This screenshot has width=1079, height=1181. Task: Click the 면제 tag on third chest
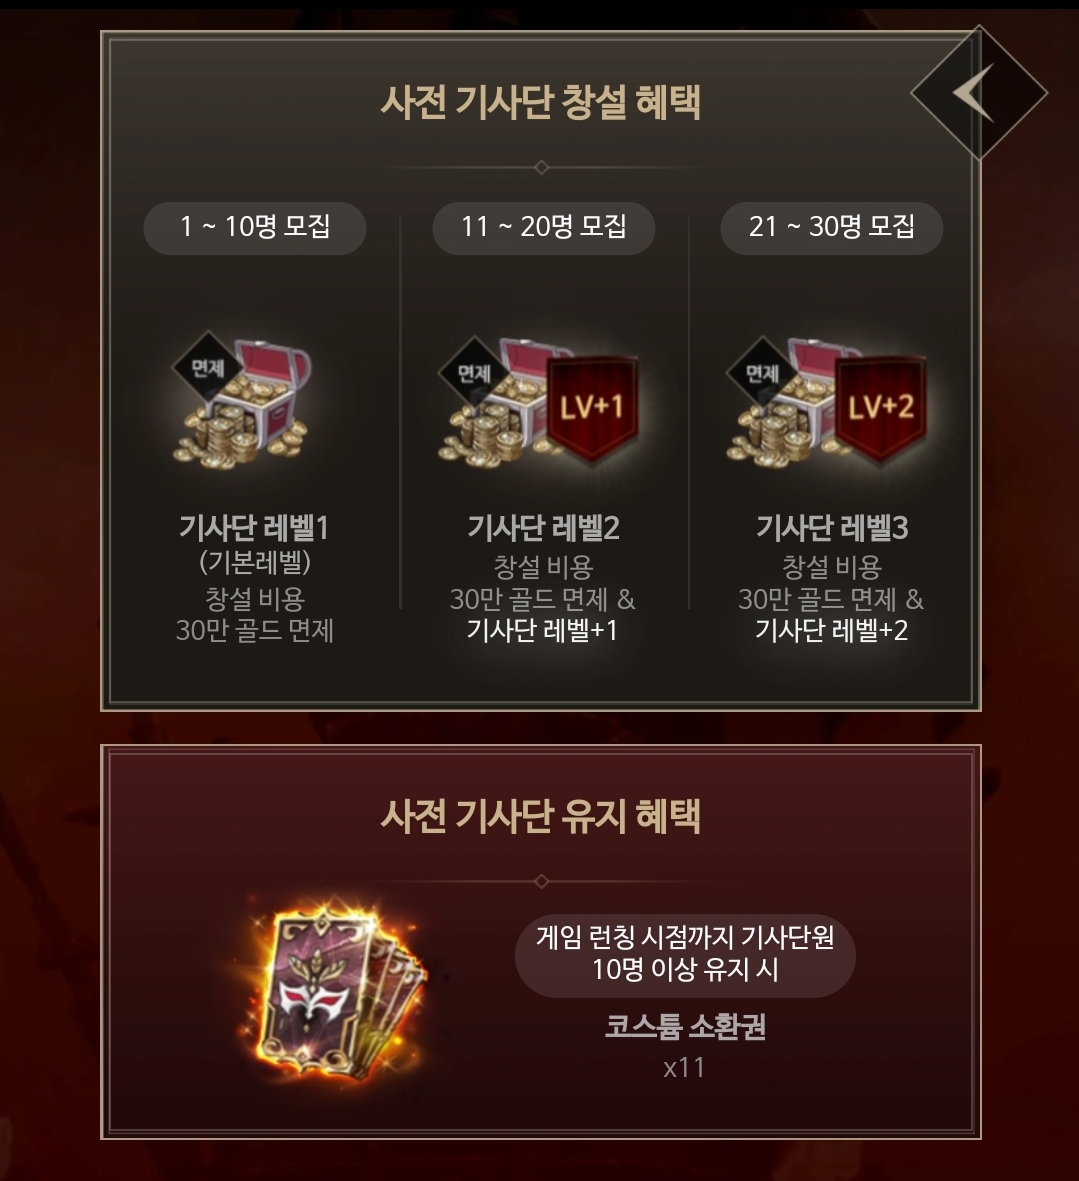762,373
